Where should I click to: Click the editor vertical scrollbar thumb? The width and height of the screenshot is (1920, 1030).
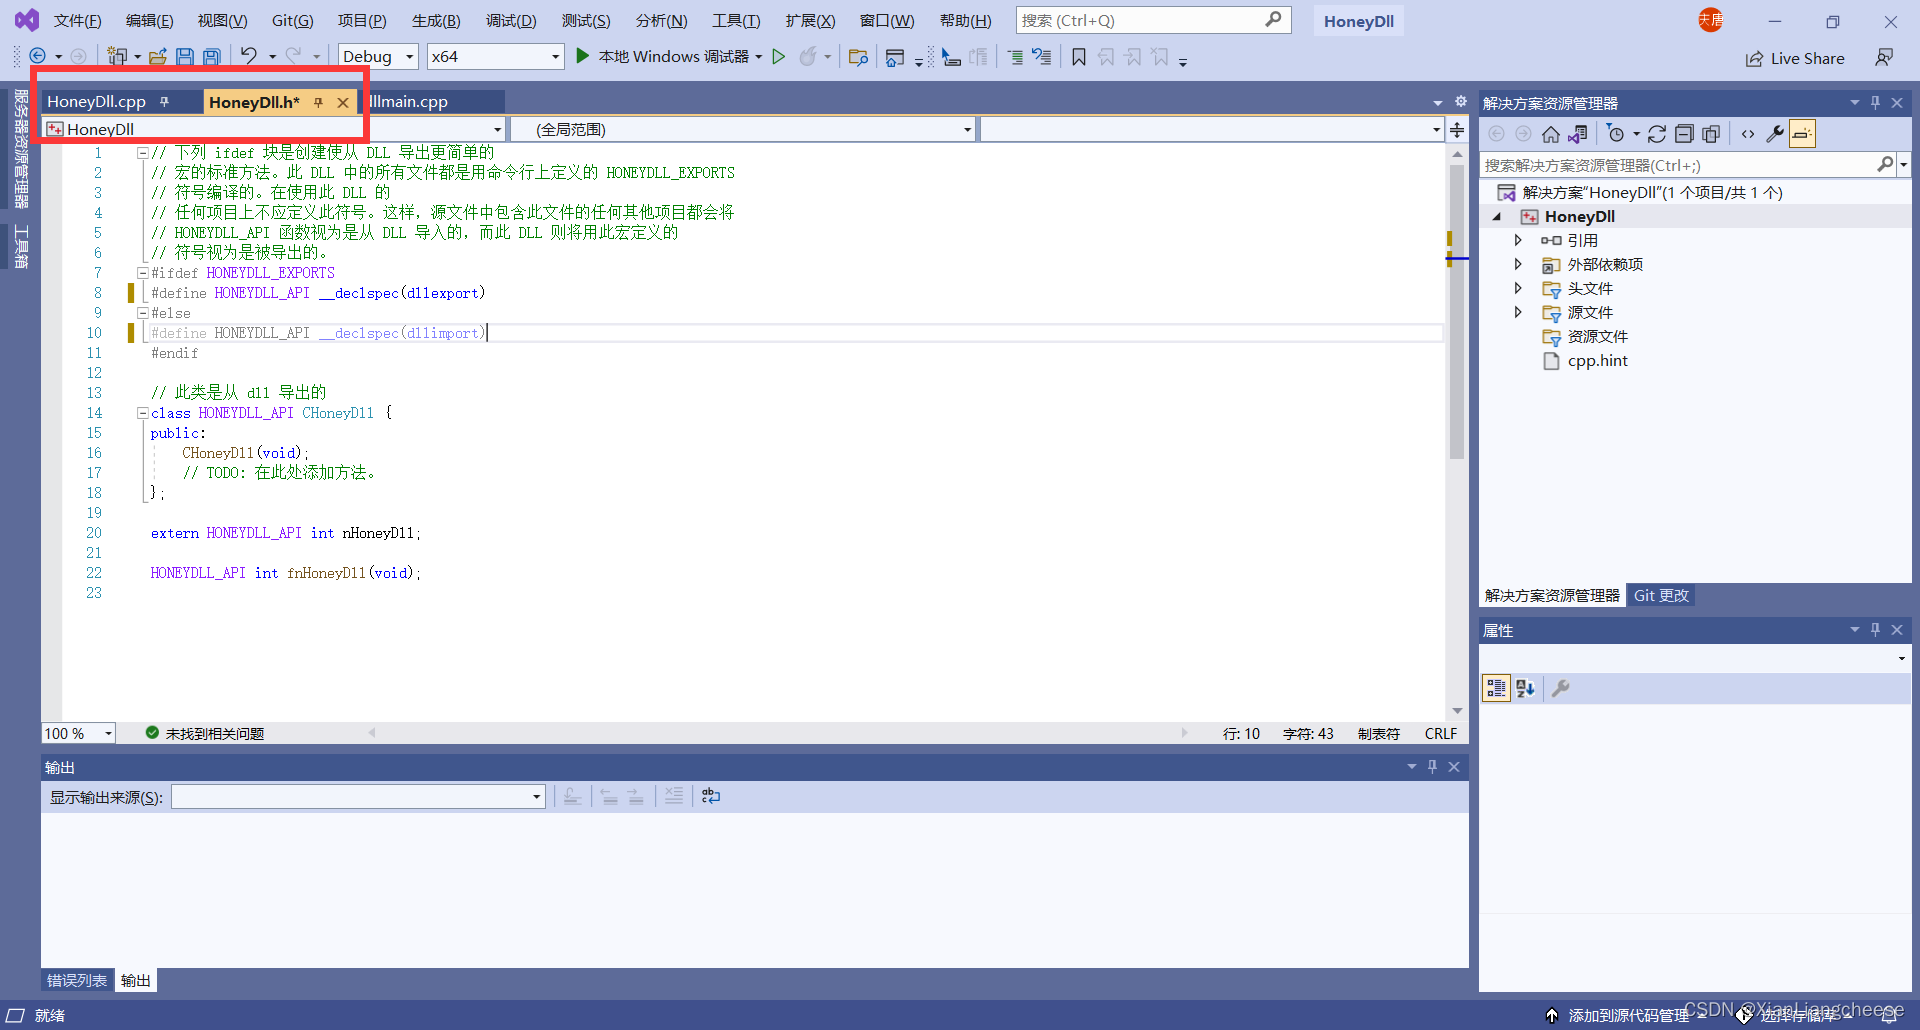[x=1457, y=311]
